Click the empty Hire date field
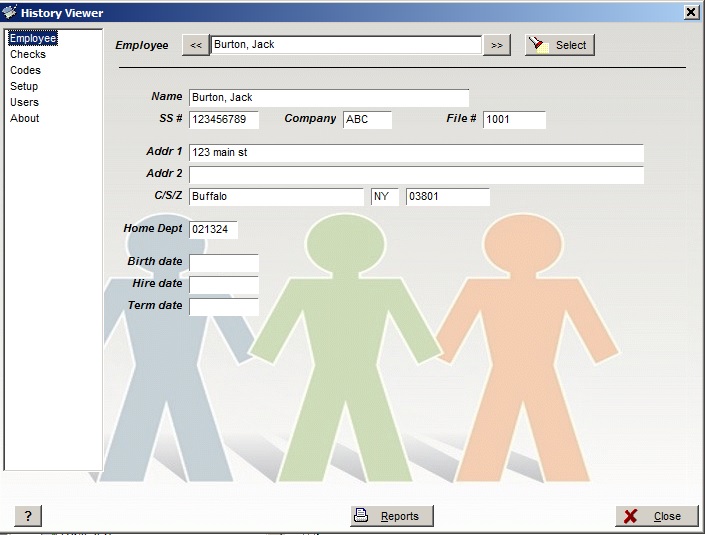 tap(223, 285)
